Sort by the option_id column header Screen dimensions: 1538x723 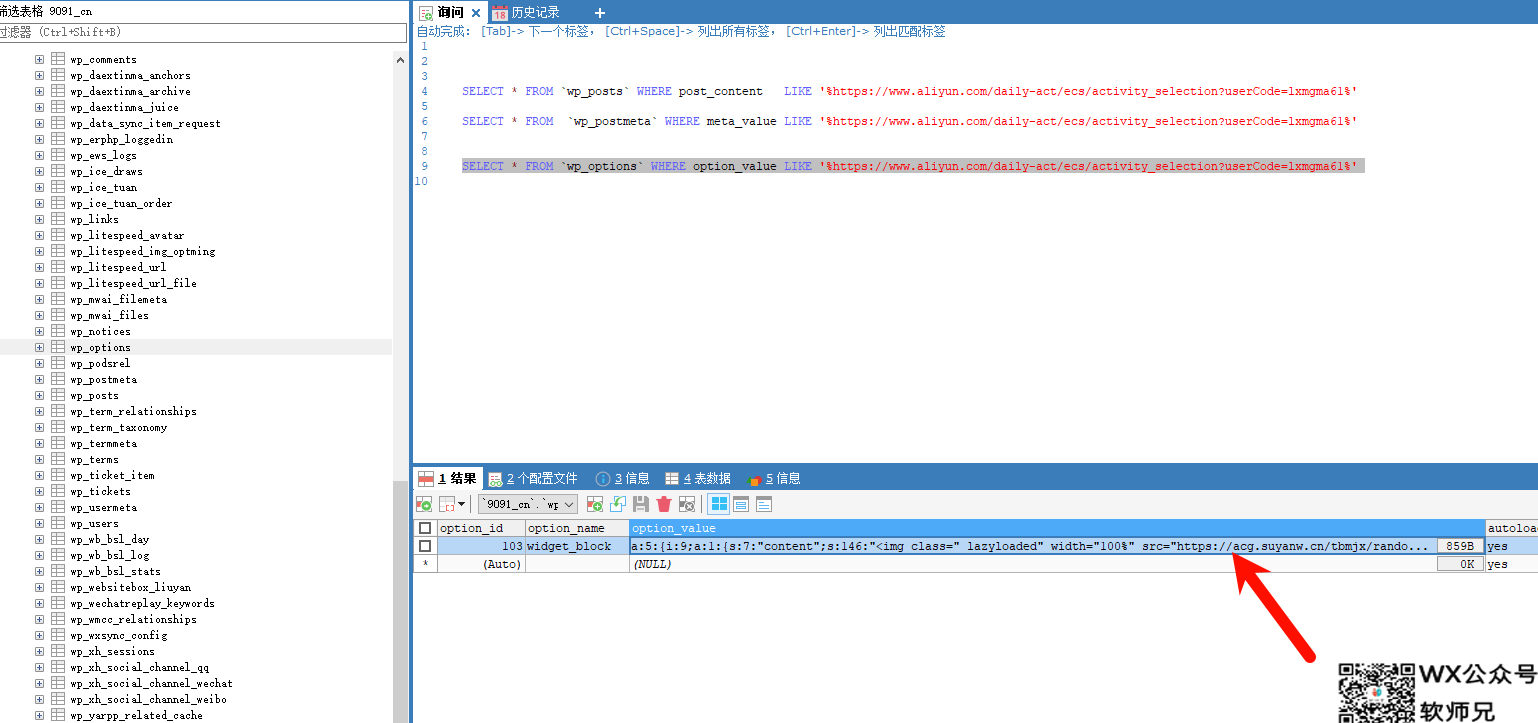tap(481, 528)
